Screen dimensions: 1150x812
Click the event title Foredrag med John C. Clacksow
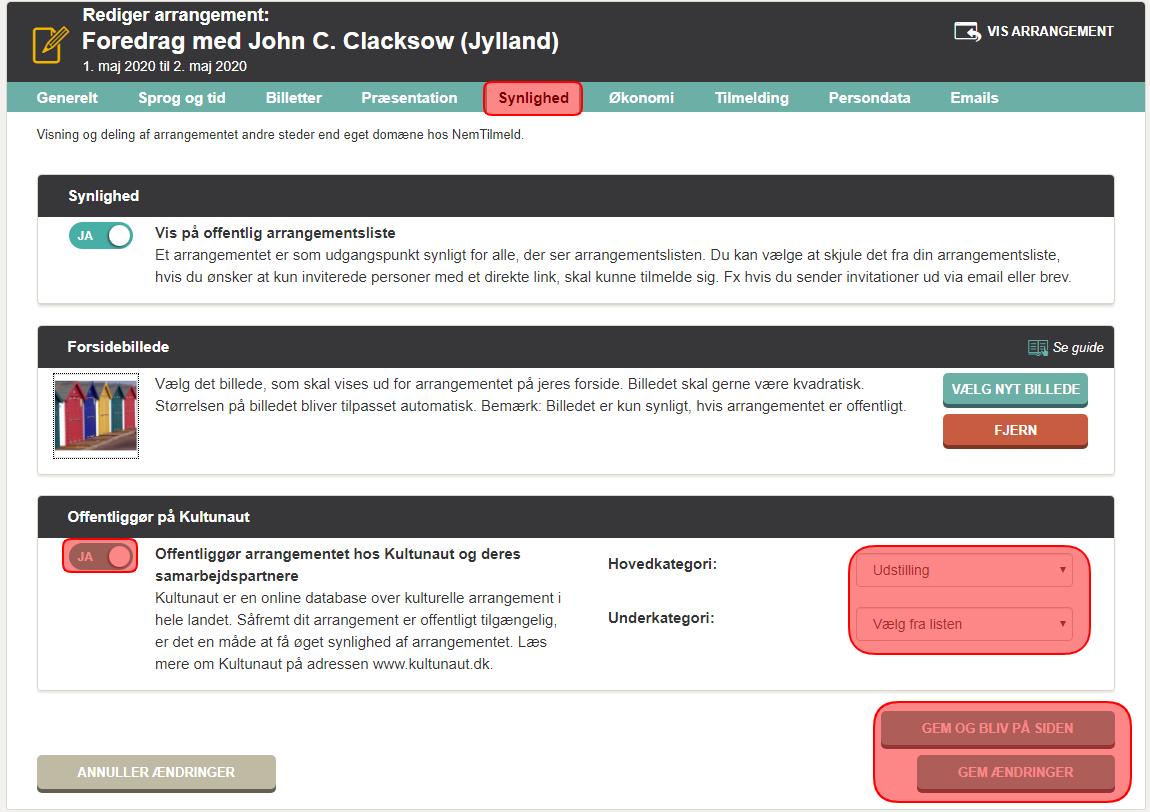tap(321, 41)
